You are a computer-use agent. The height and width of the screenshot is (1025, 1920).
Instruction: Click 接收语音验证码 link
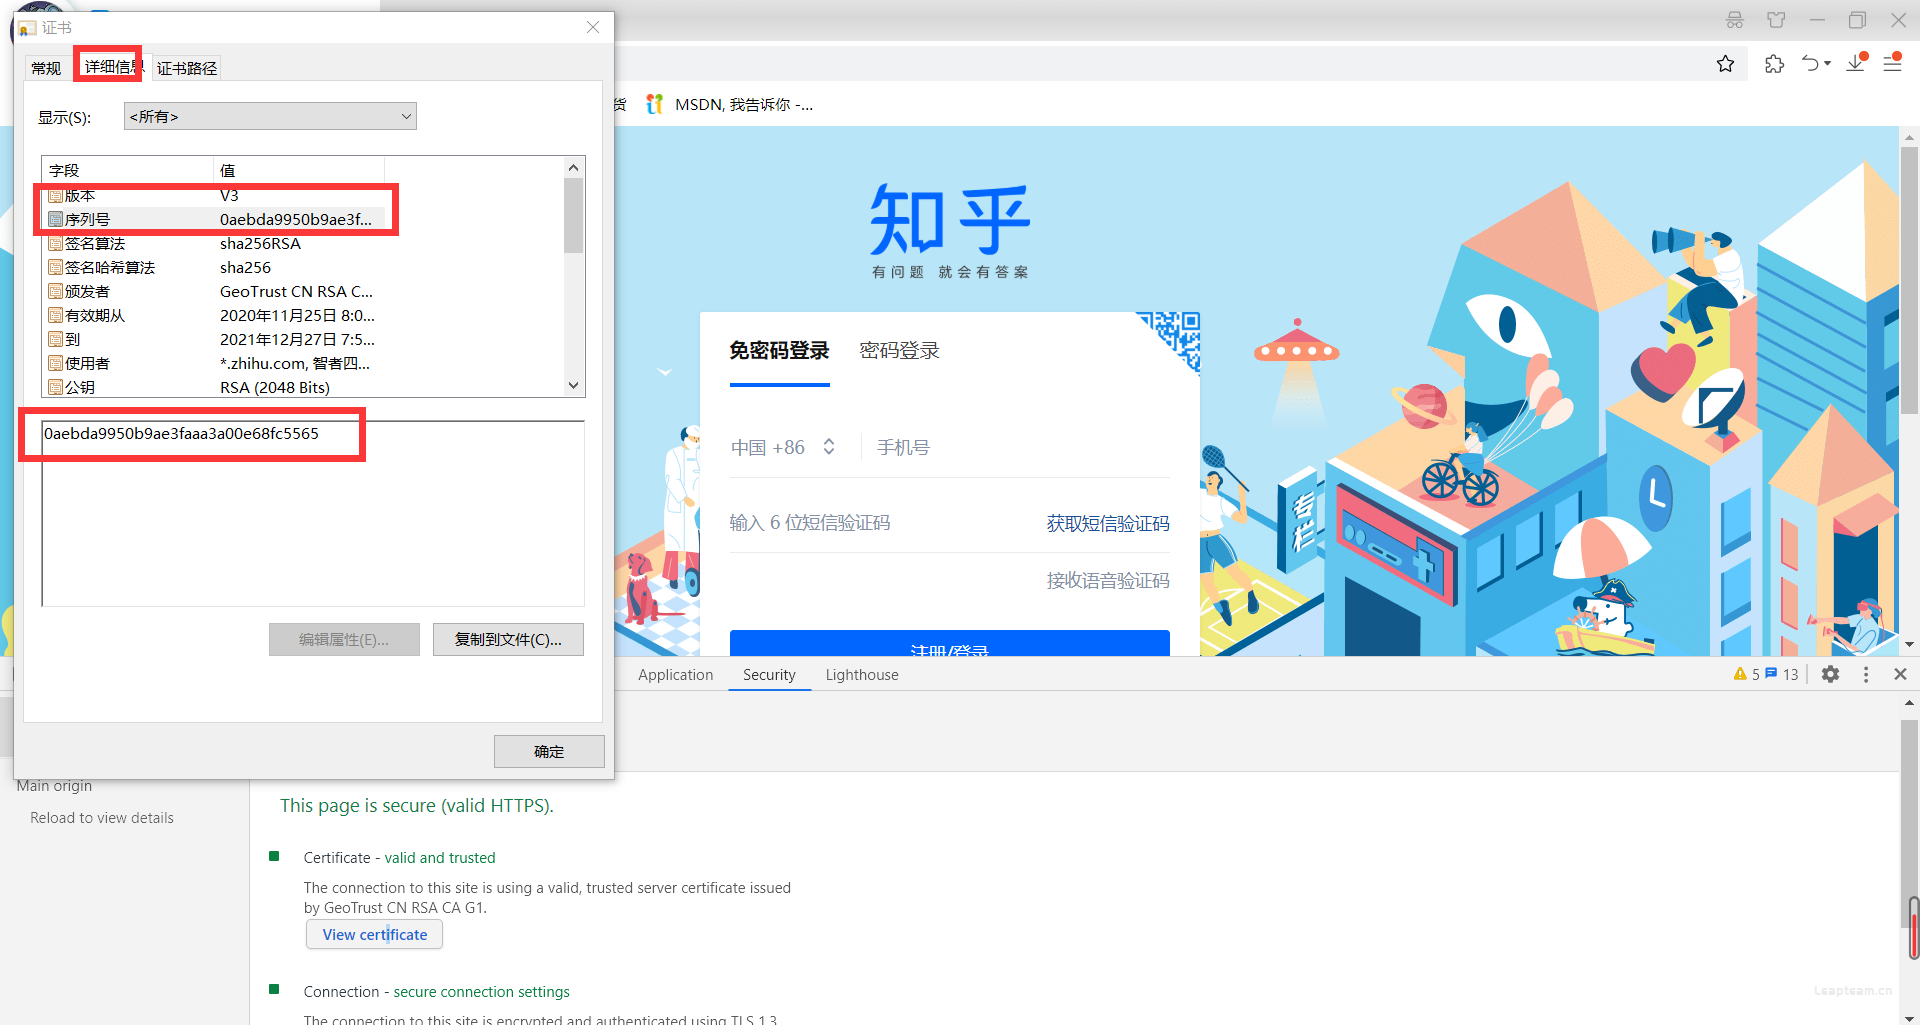pyautogui.click(x=1108, y=580)
